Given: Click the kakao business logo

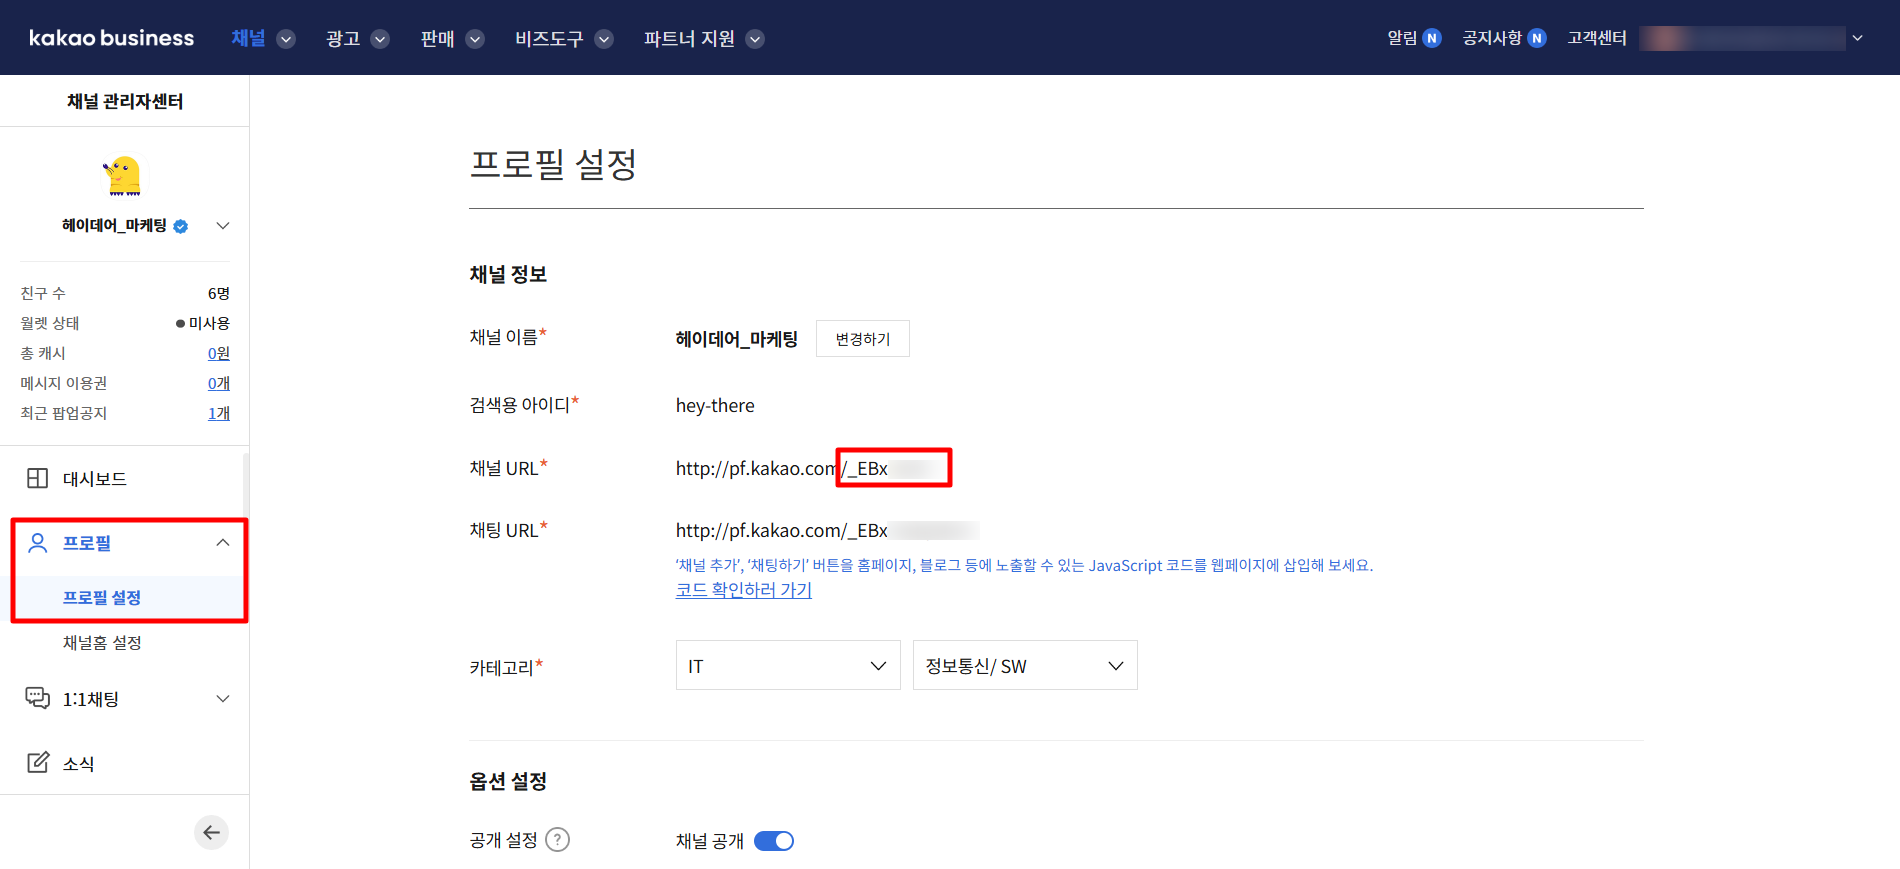Looking at the screenshot, I should pyautogui.click(x=111, y=38).
